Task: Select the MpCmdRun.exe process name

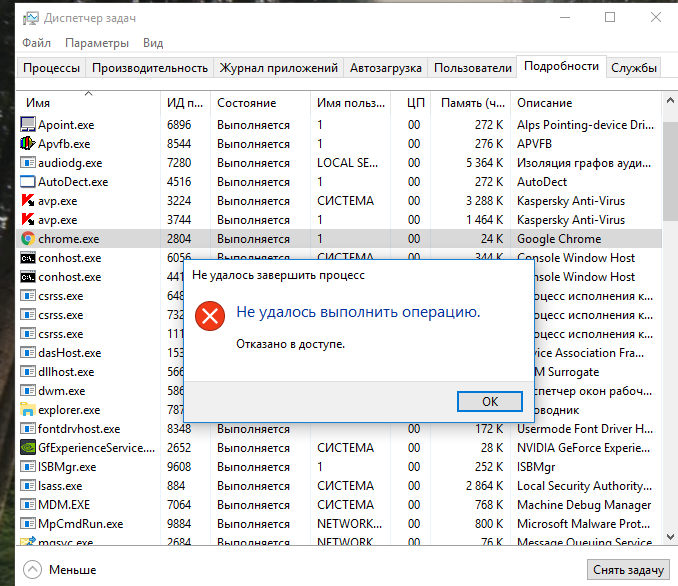Action: [80, 524]
